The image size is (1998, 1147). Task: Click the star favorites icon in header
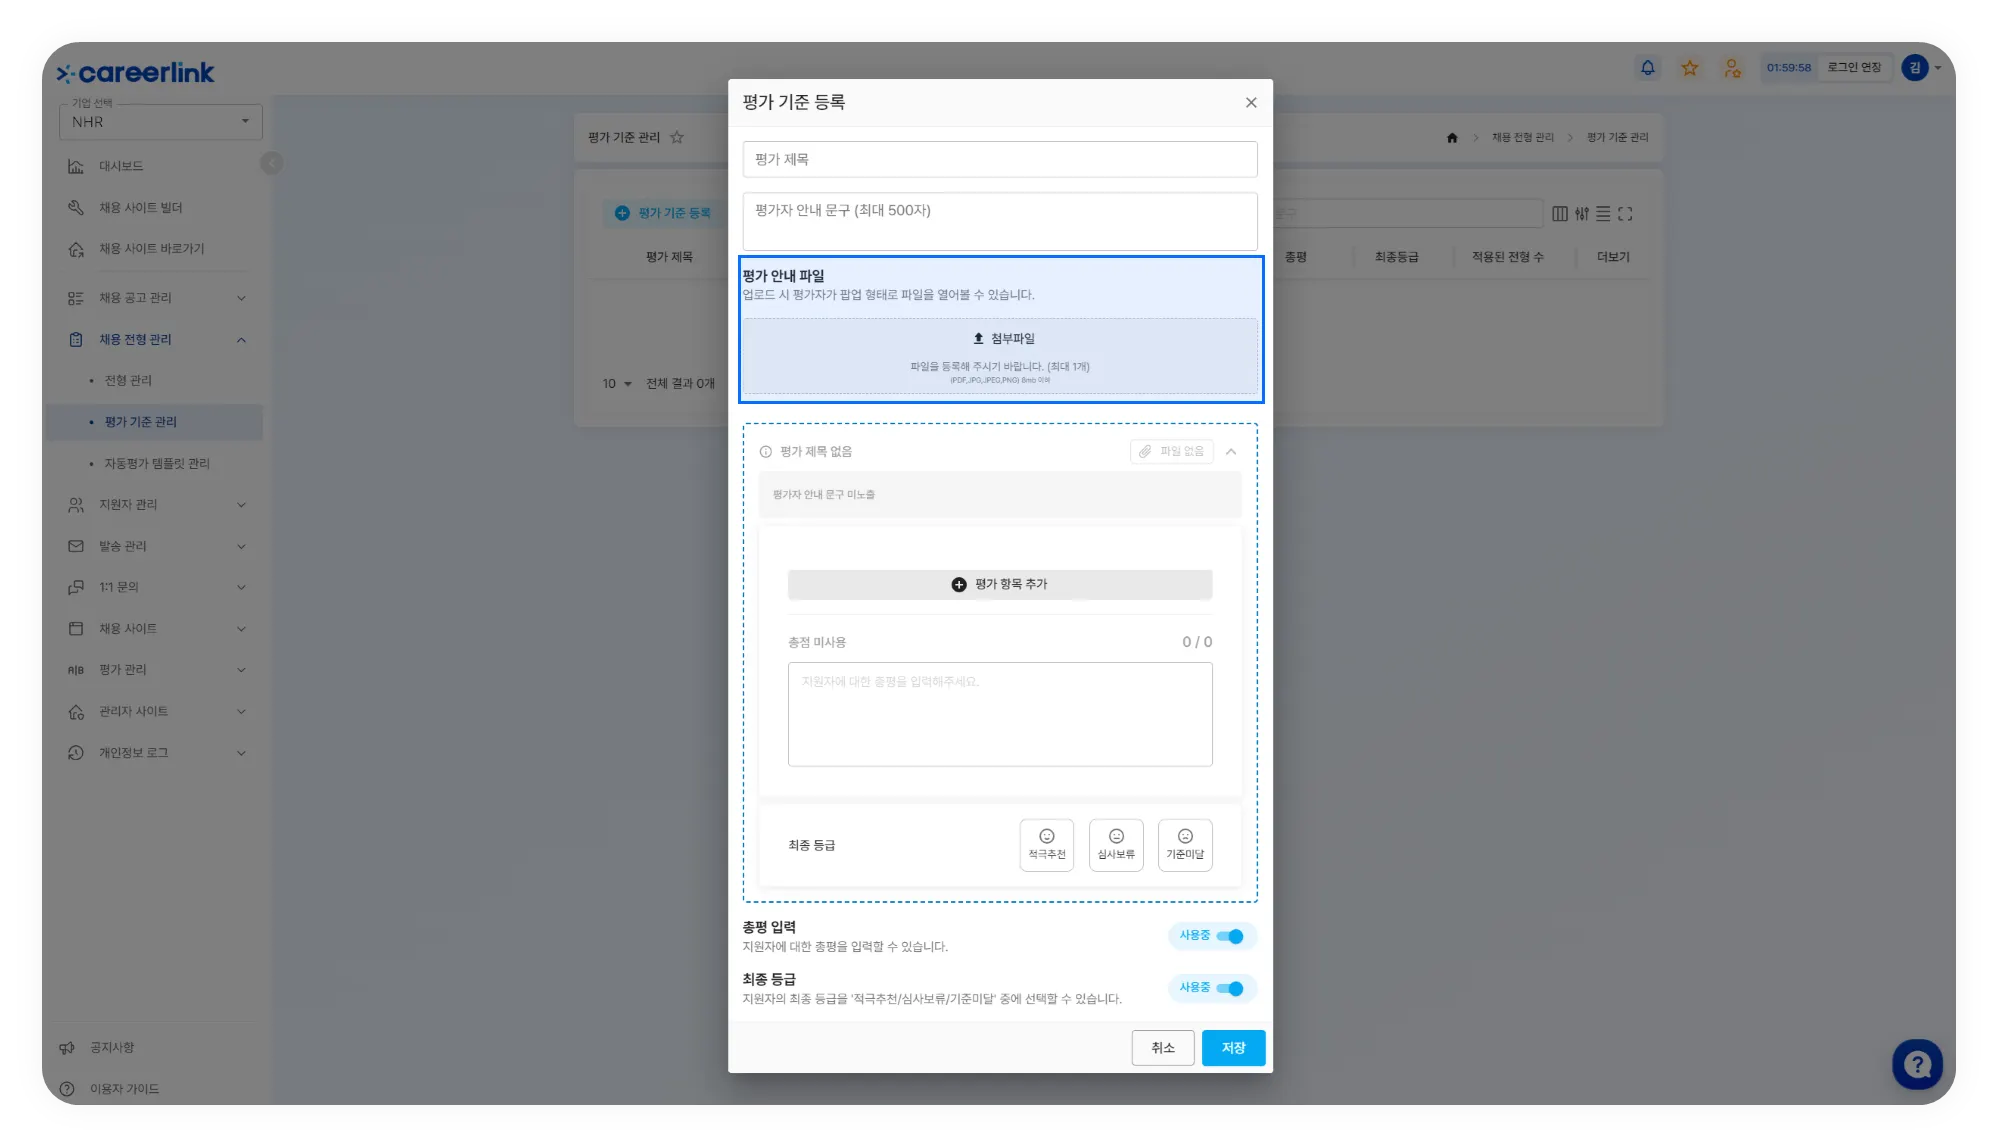(x=1689, y=68)
